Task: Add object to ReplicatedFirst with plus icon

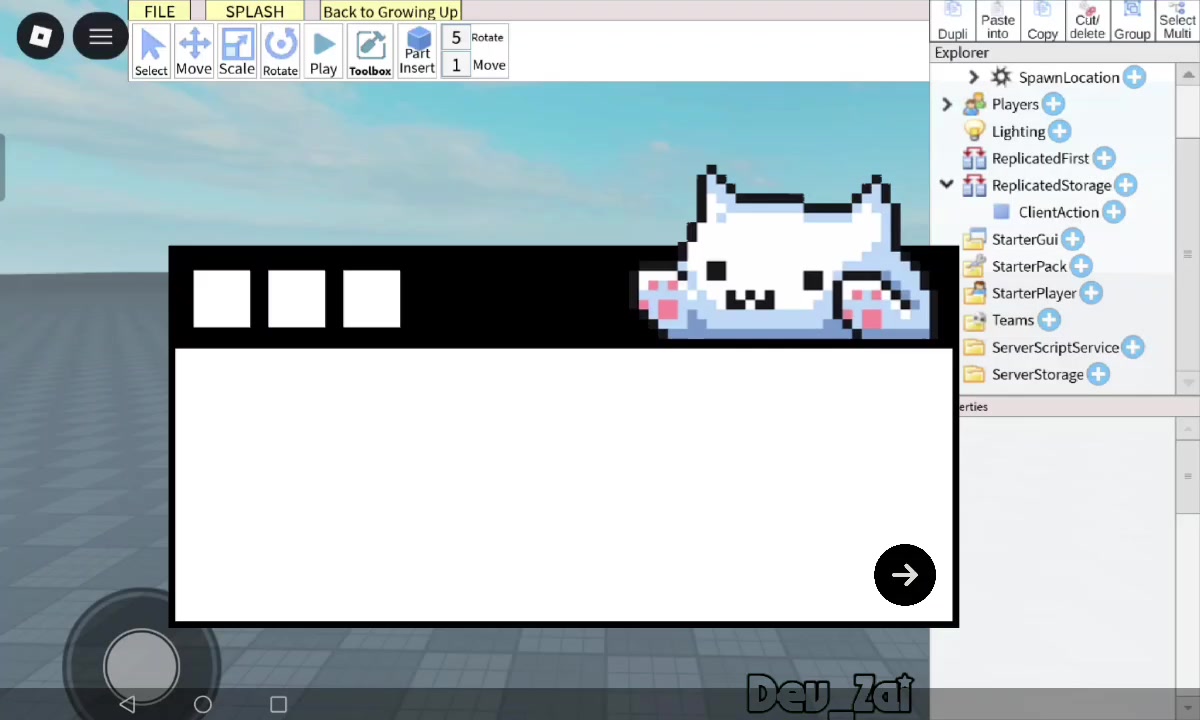Action: pyautogui.click(x=1104, y=158)
